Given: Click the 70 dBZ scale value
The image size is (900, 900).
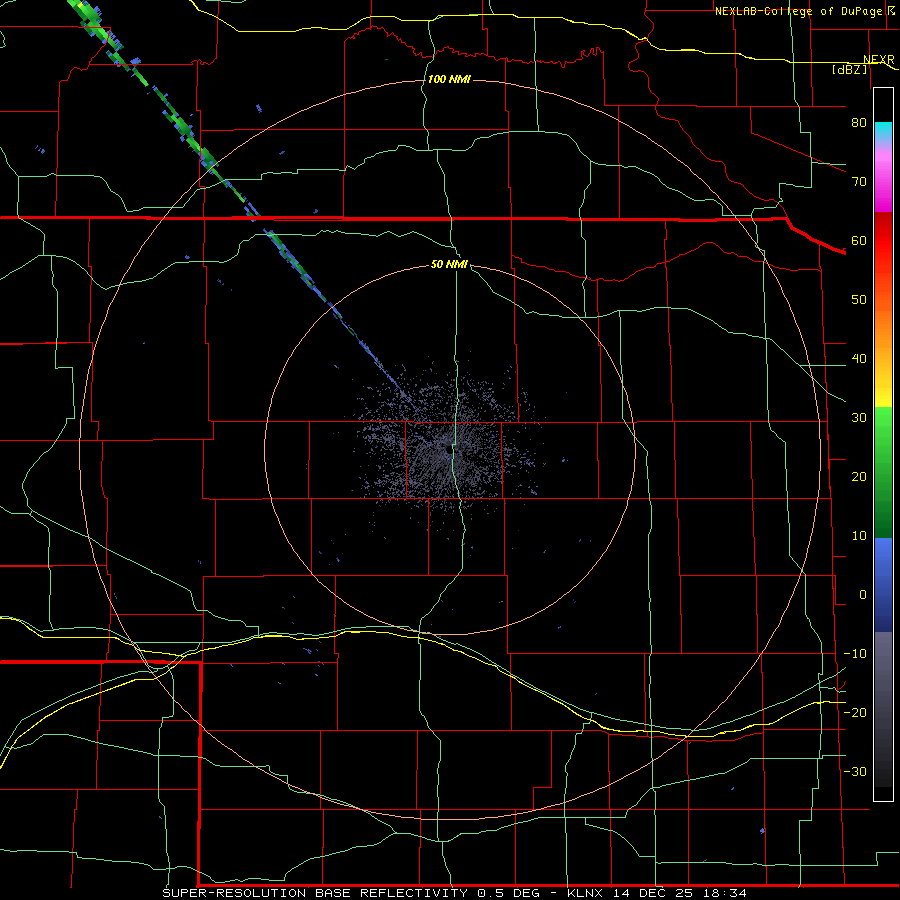Looking at the screenshot, I should (x=859, y=181).
